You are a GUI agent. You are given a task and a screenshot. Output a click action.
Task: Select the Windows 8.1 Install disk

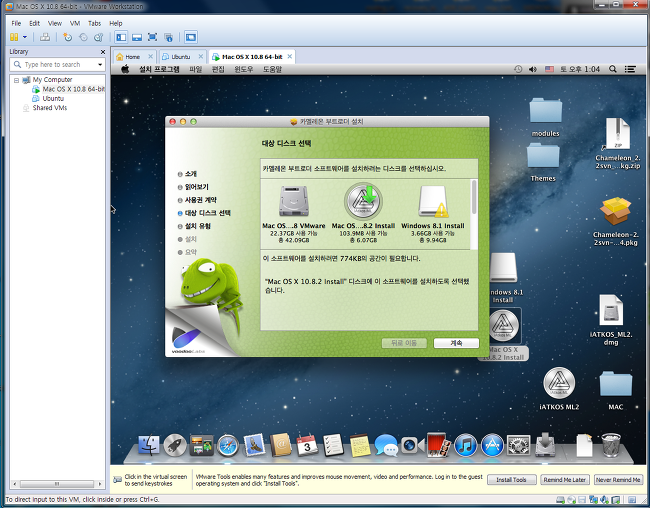pyautogui.click(x=433, y=214)
